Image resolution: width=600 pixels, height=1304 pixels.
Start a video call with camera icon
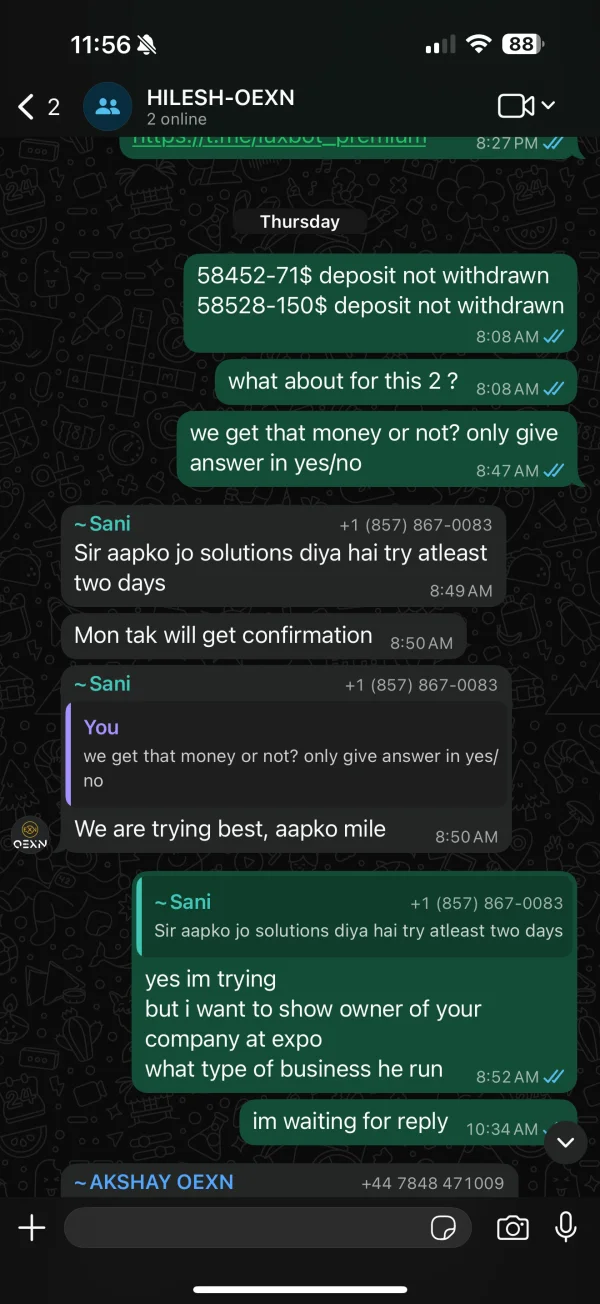(x=515, y=106)
